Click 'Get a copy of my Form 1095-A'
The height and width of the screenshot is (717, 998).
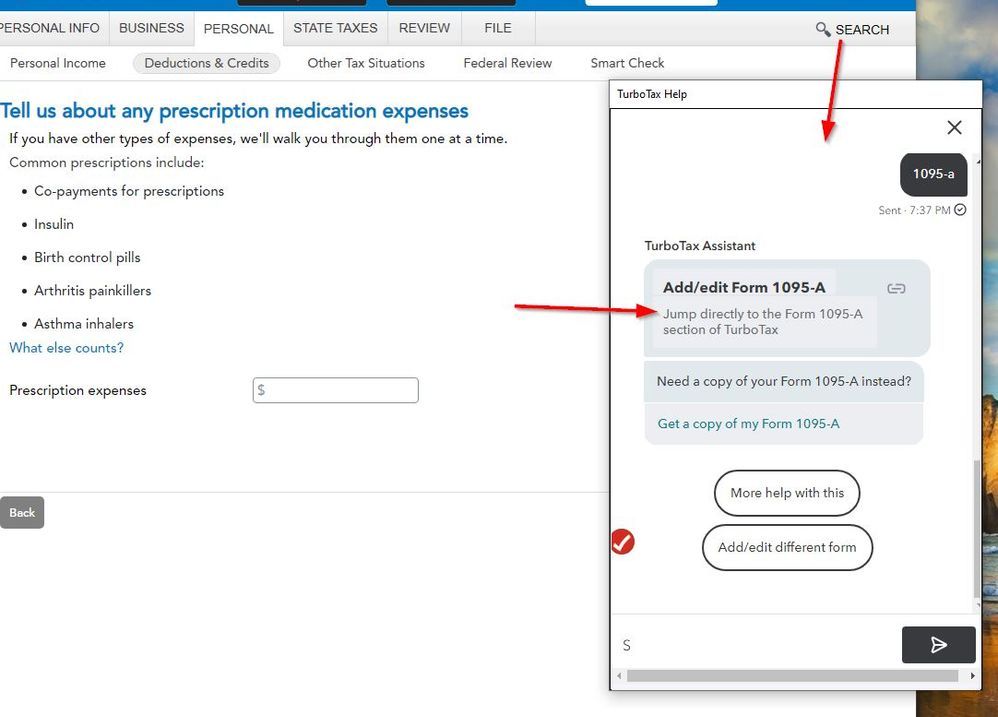click(748, 424)
